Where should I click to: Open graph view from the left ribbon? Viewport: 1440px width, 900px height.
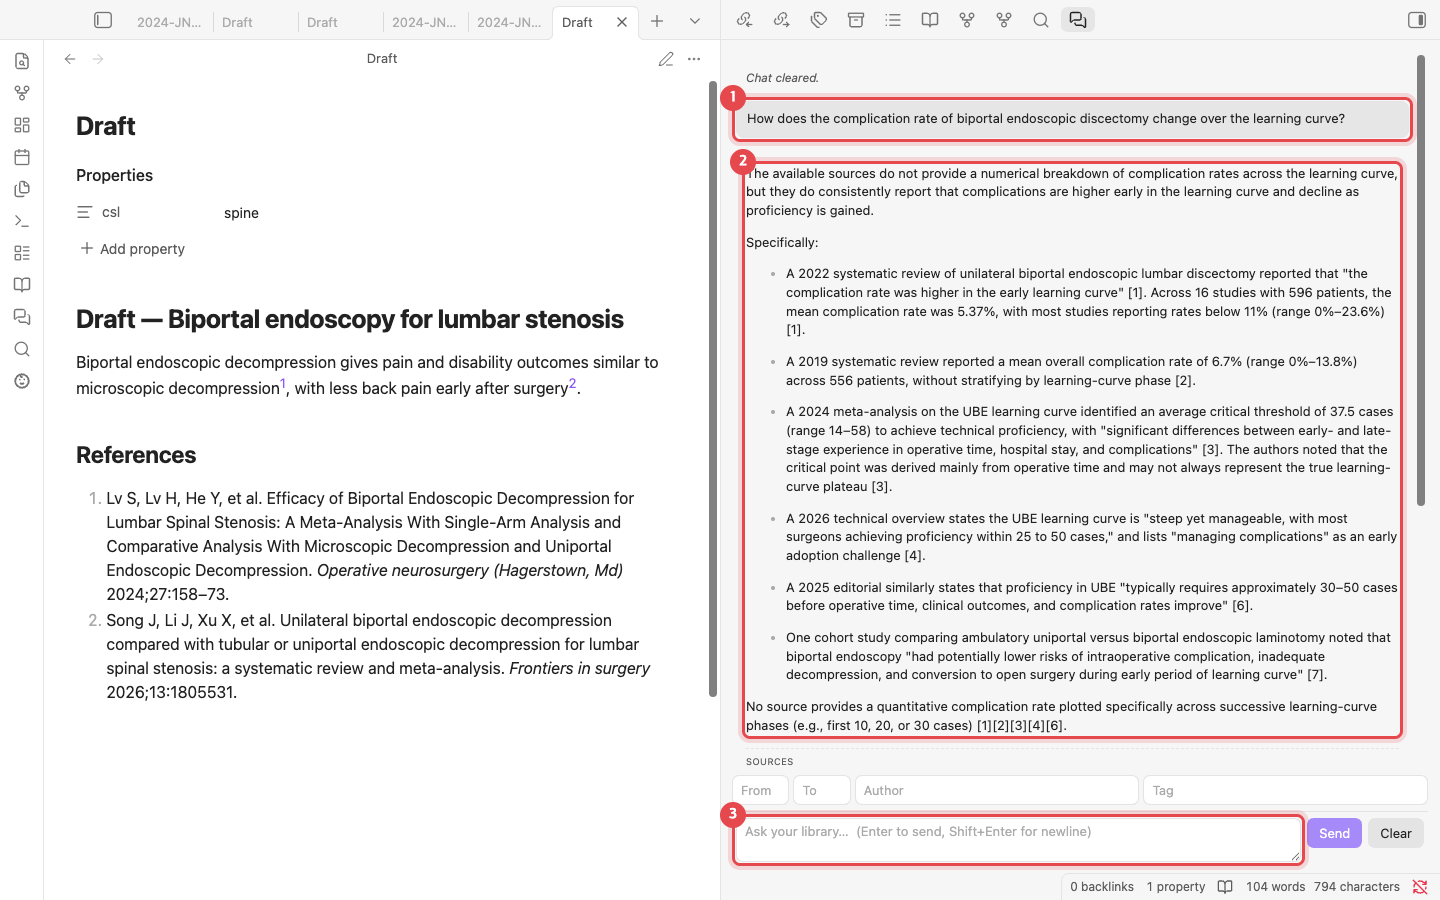pos(22,93)
